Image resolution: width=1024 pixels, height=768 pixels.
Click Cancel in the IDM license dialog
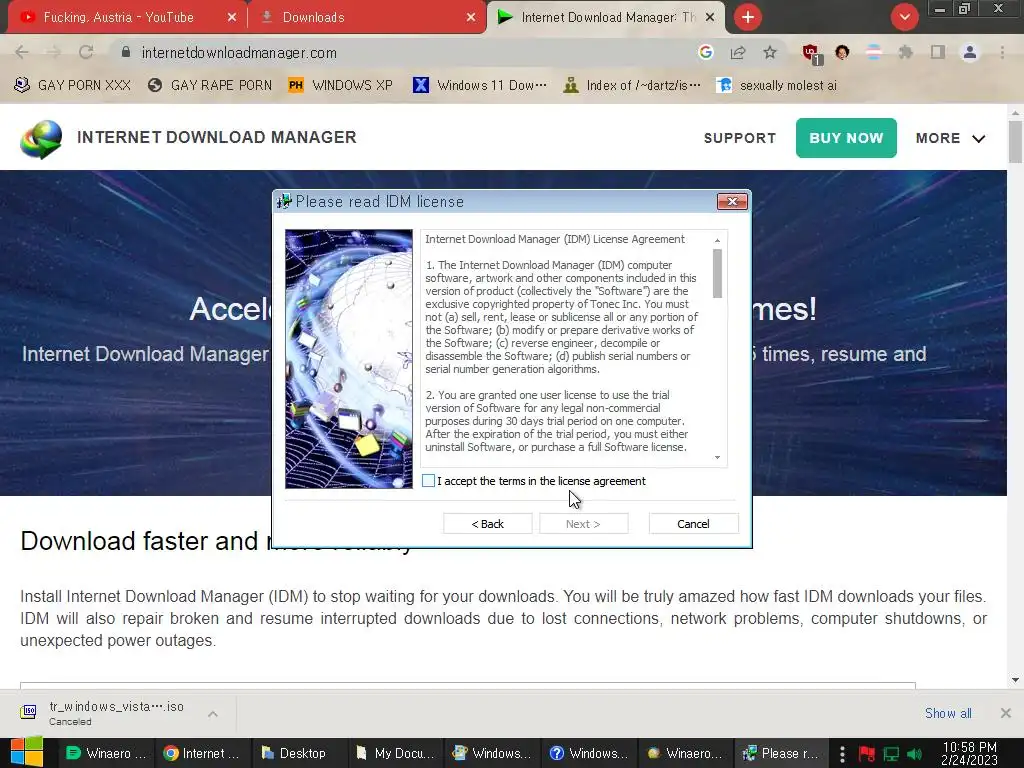point(694,524)
